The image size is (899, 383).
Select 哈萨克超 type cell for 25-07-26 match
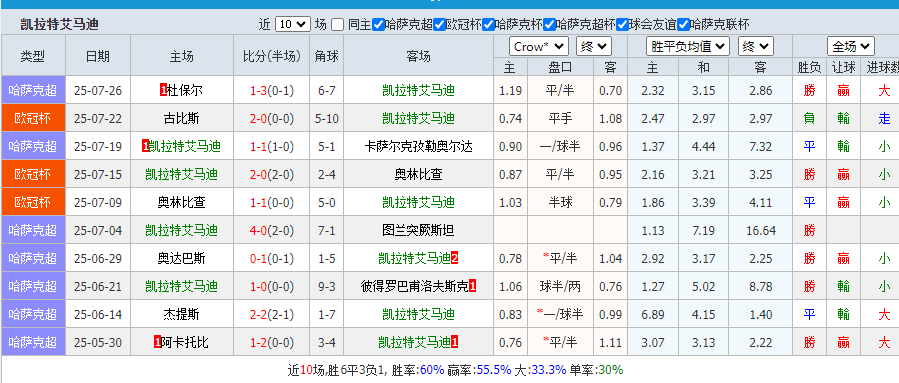pyautogui.click(x=33, y=90)
